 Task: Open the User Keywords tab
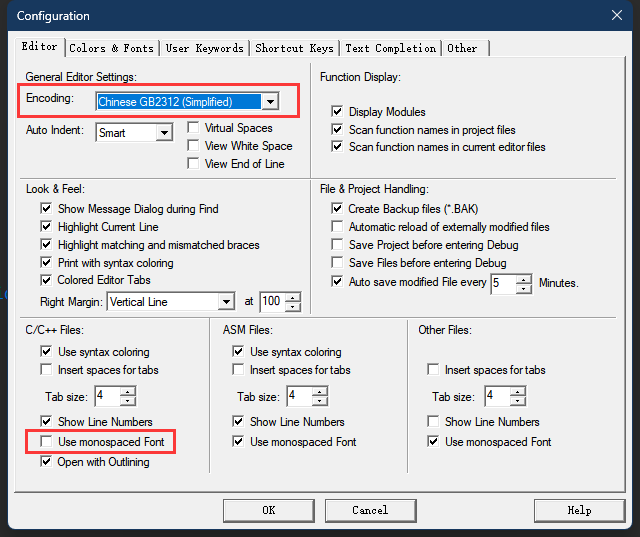coord(204,48)
